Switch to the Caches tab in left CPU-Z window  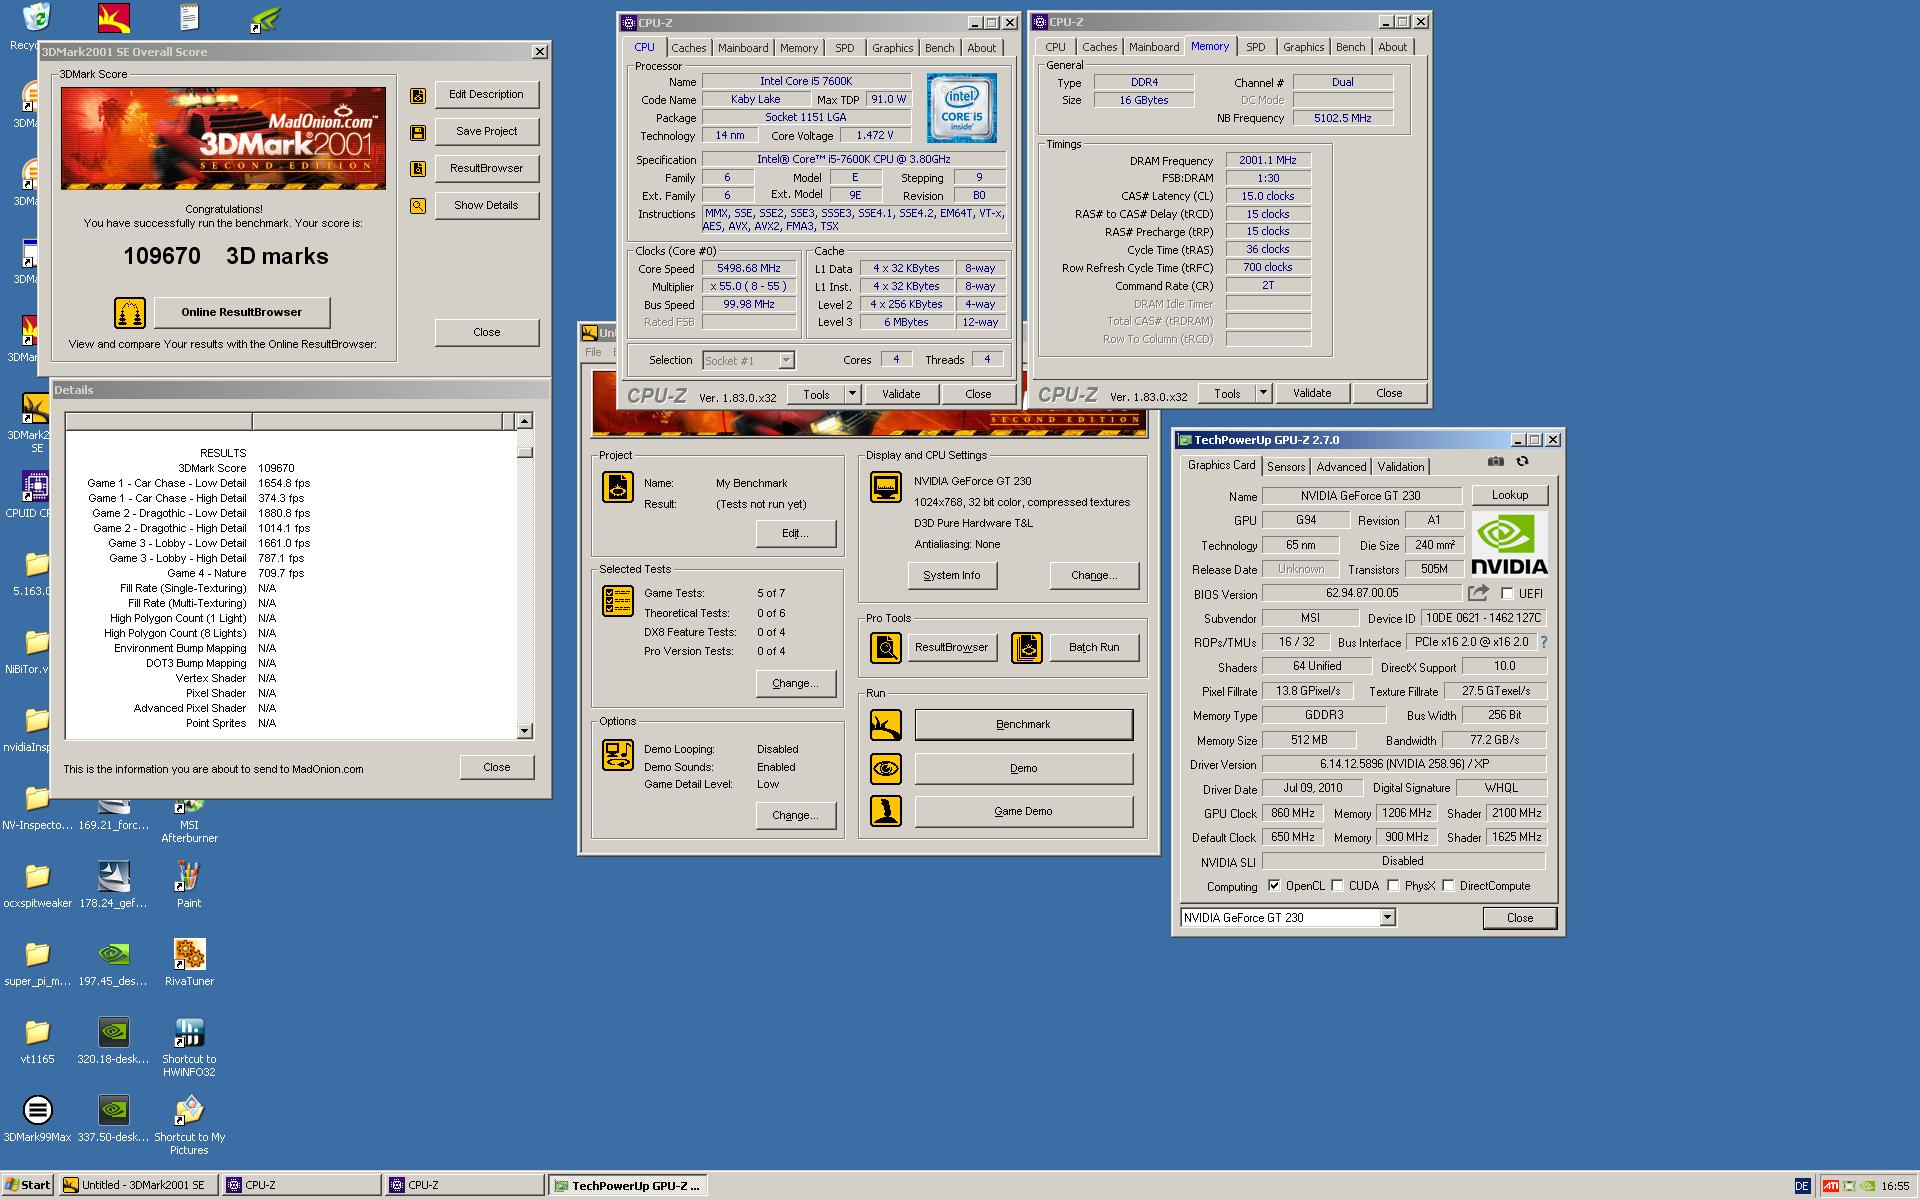click(688, 48)
